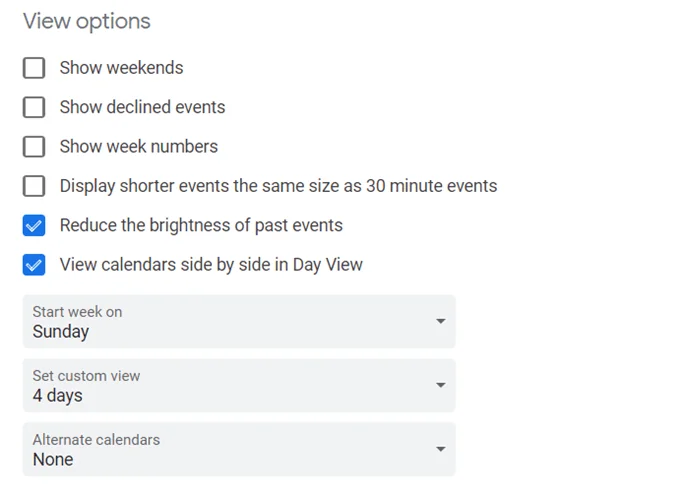Click the "Show declined events" label text
Screen dimensions: 680x497
142,107
